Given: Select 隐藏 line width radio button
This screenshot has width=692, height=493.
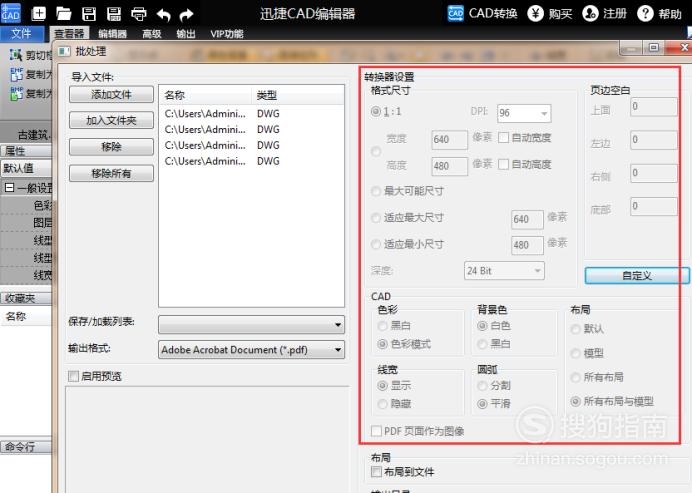Looking at the screenshot, I should point(382,403).
